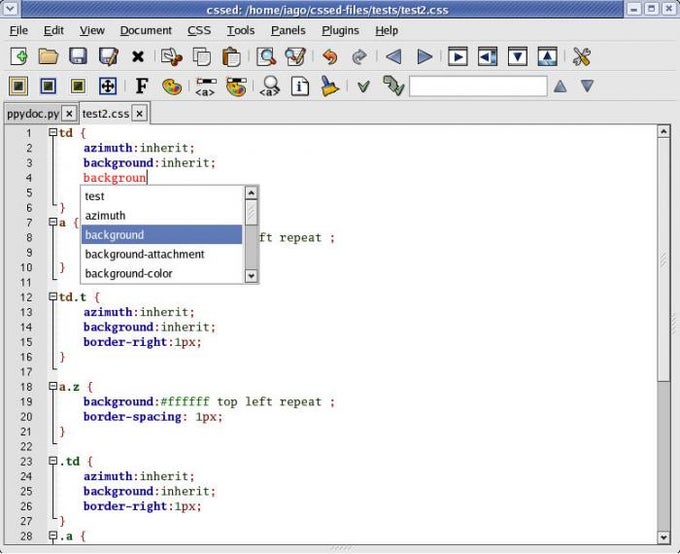
Task: Click the Find magnifier icon in toolbar
Action: (266, 57)
